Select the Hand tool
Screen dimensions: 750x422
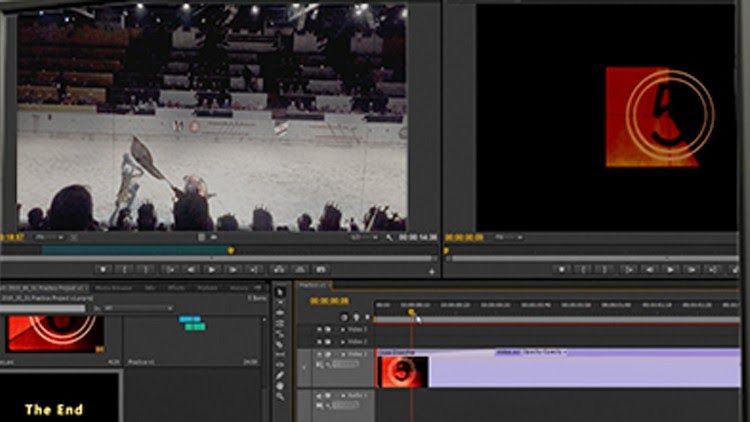[x=280, y=386]
